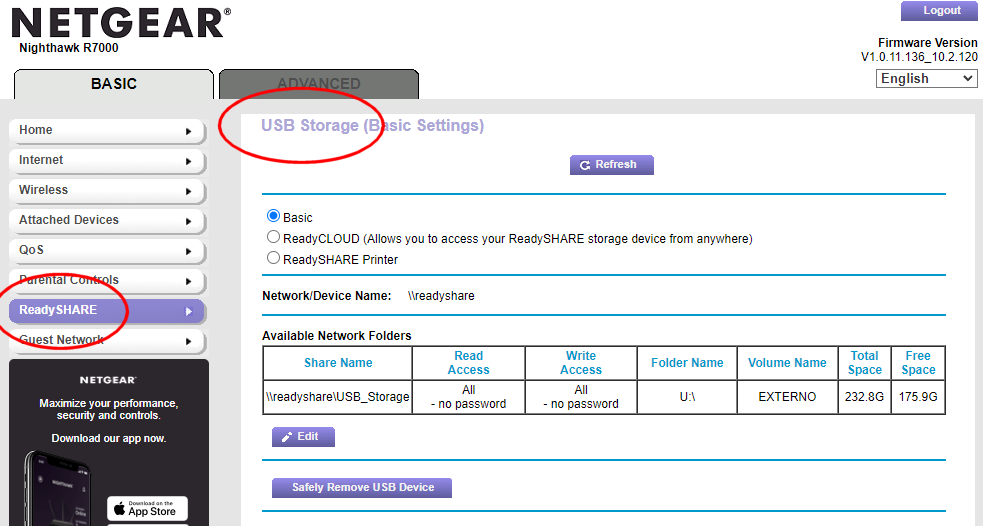Open the Wireless sidebar item
The image size is (983, 526).
107,191
